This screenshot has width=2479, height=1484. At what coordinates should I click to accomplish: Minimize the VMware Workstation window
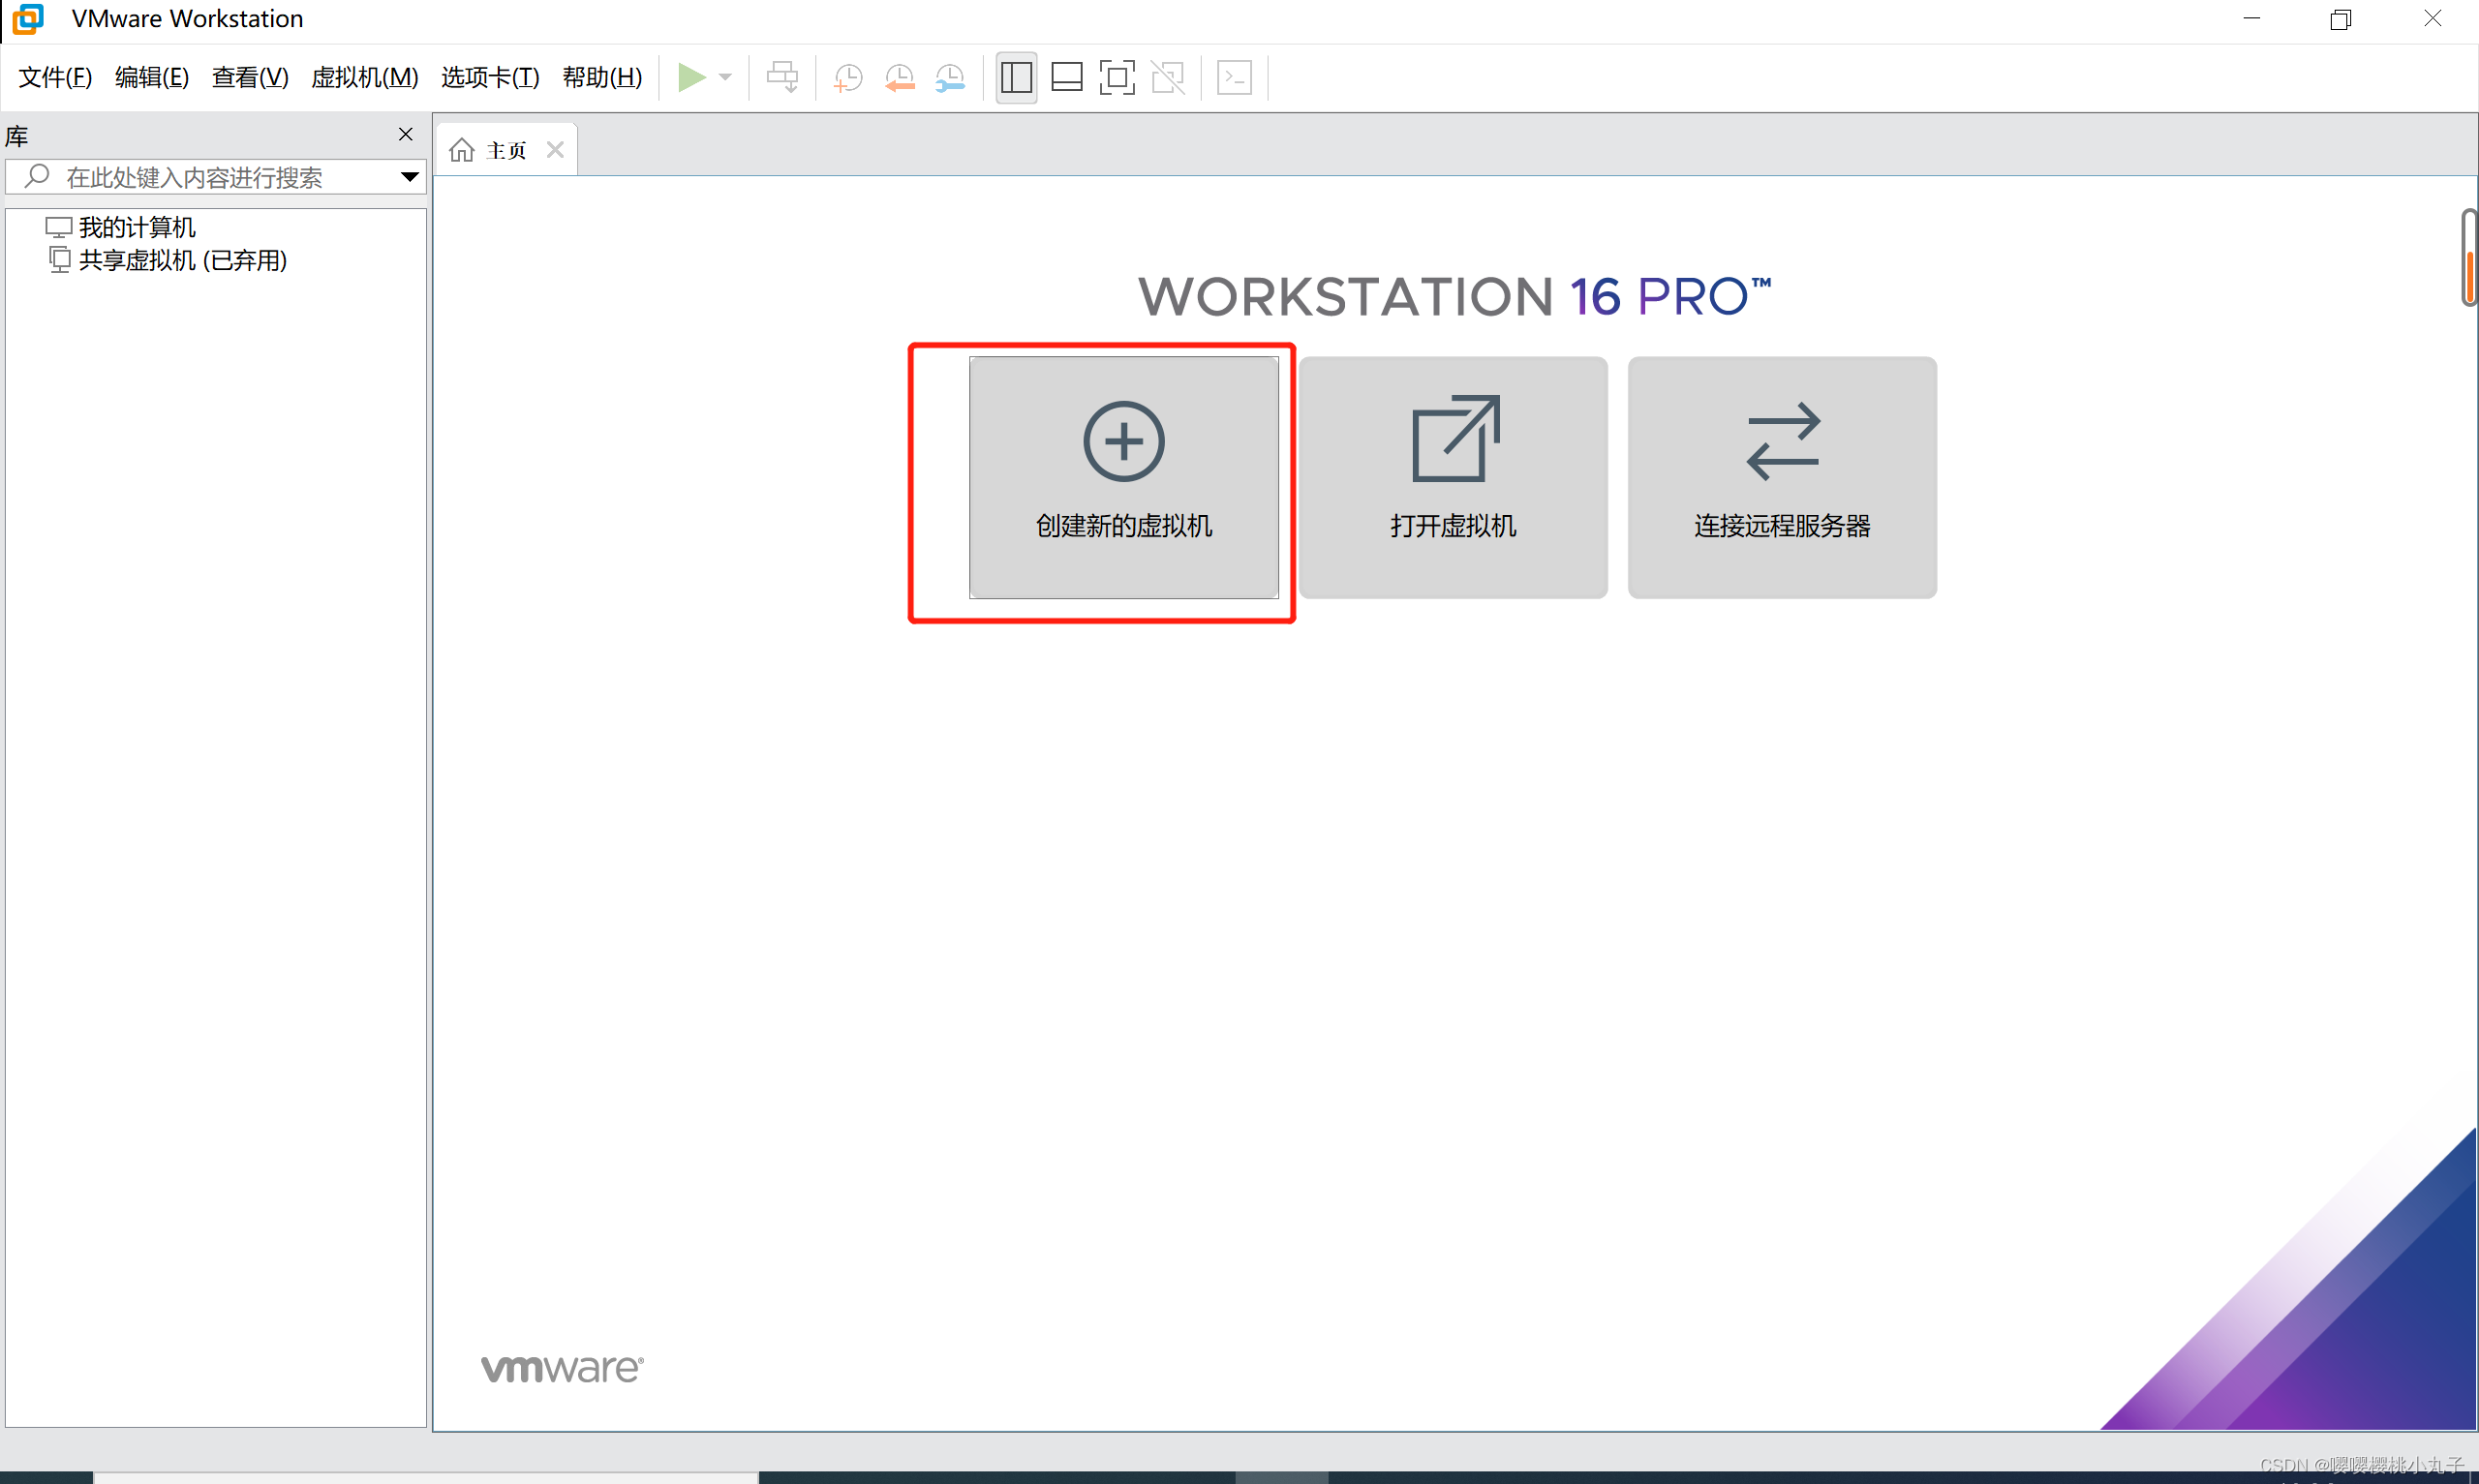click(2252, 19)
